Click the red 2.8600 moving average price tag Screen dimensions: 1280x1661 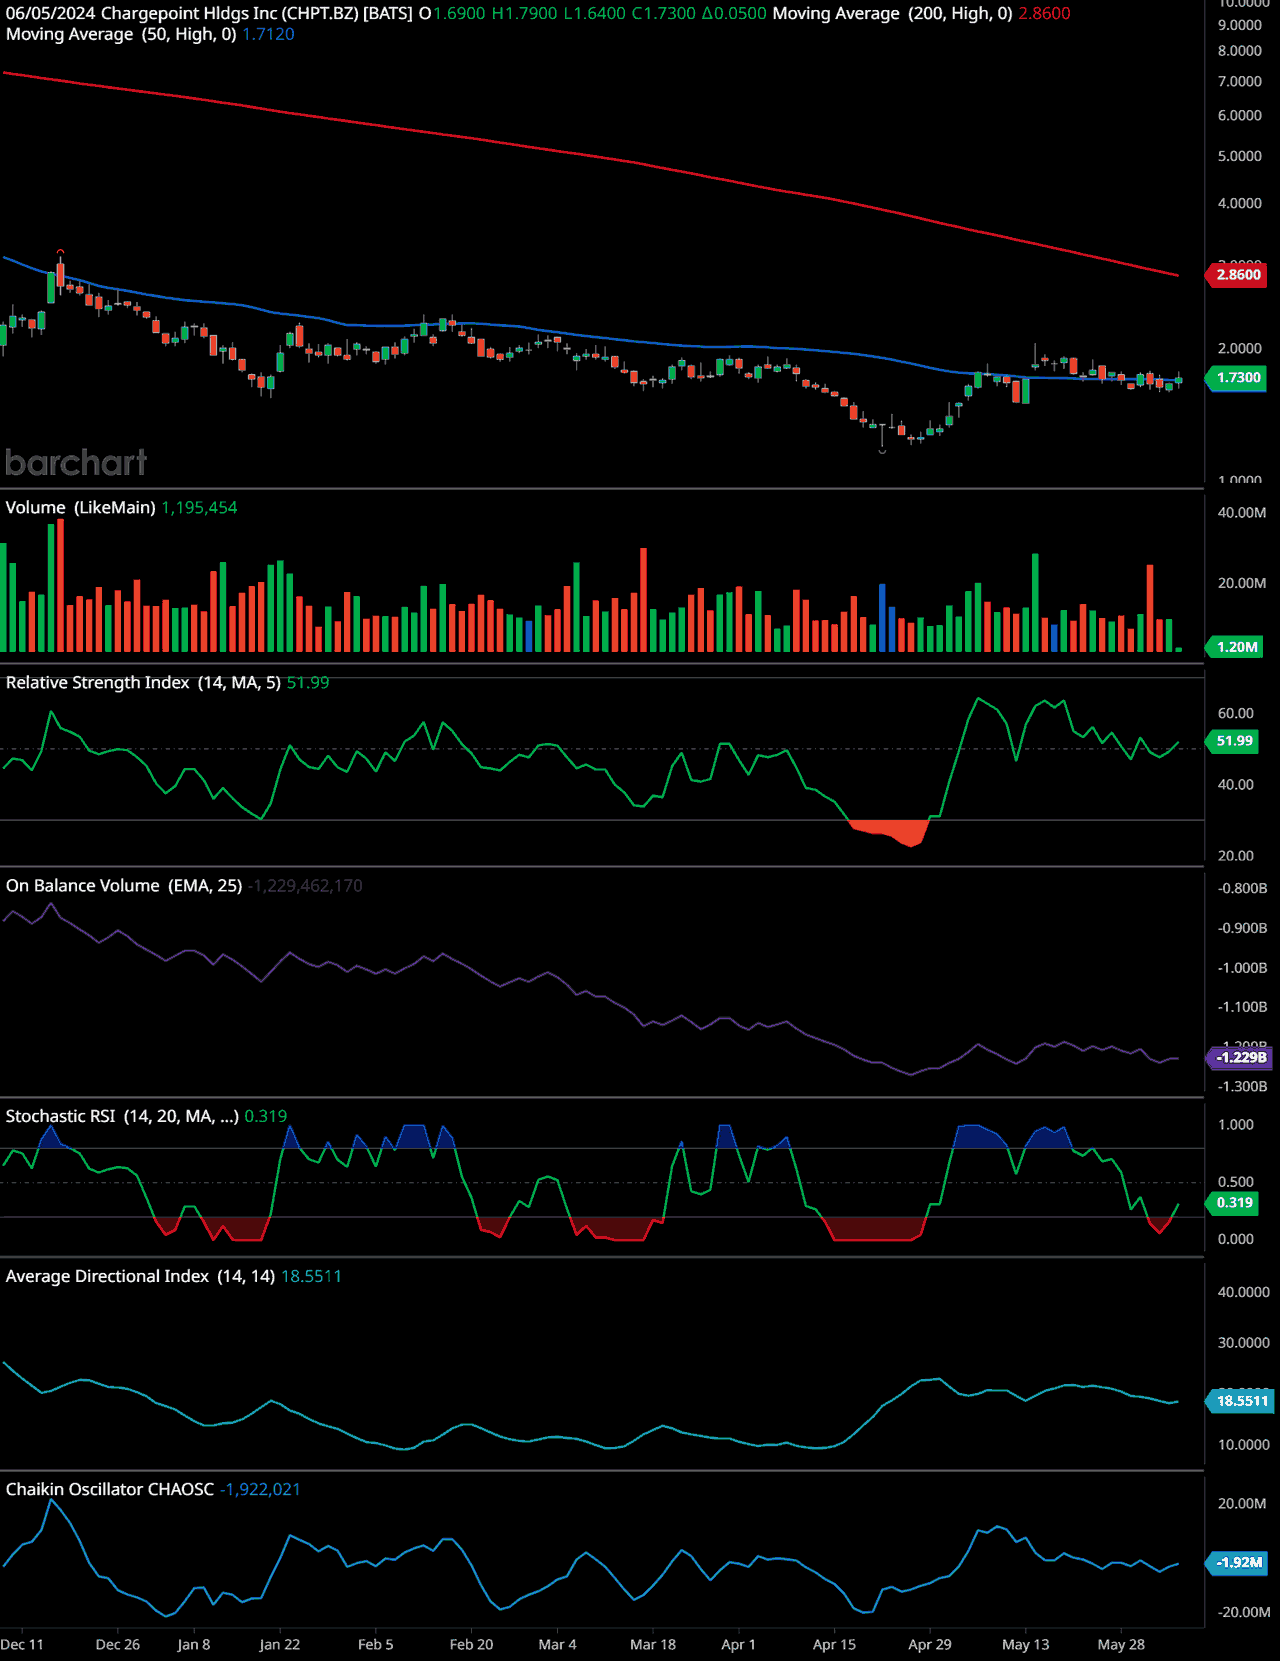1238,275
